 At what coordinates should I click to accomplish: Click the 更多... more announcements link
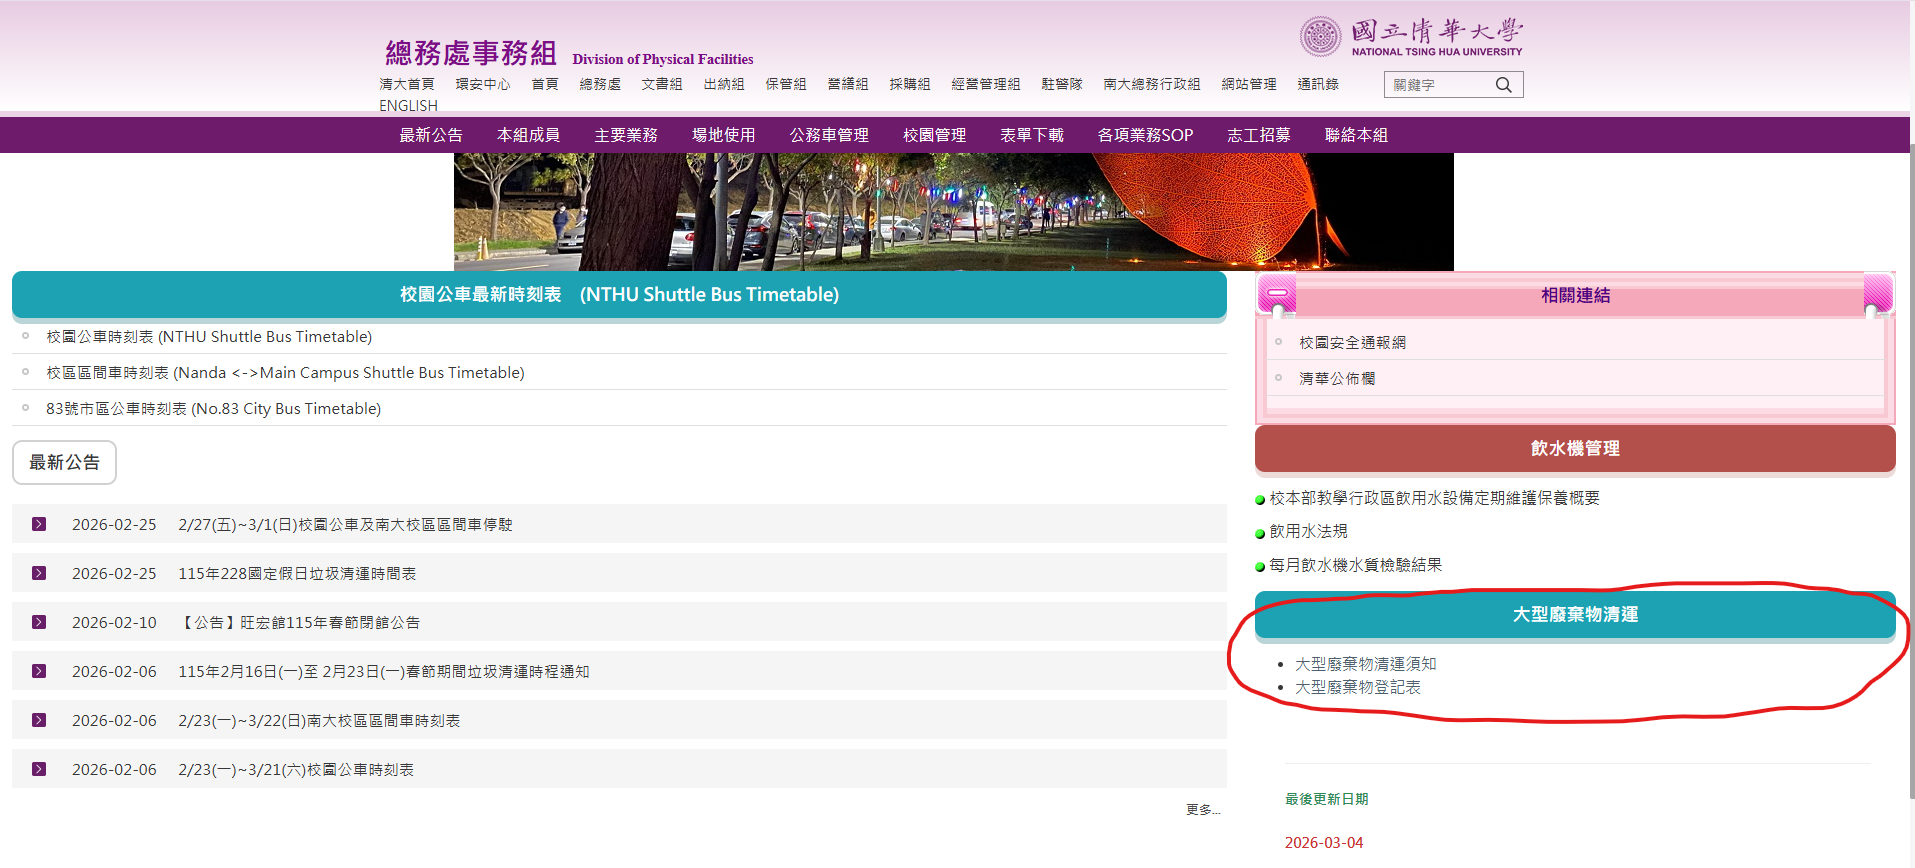coord(1202,809)
